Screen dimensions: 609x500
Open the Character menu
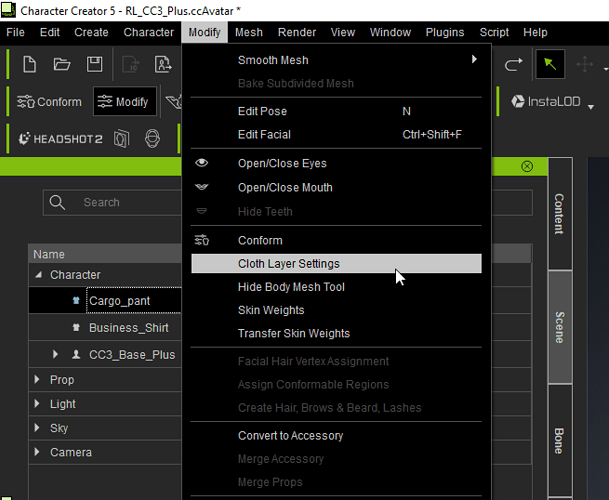point(149,32)
